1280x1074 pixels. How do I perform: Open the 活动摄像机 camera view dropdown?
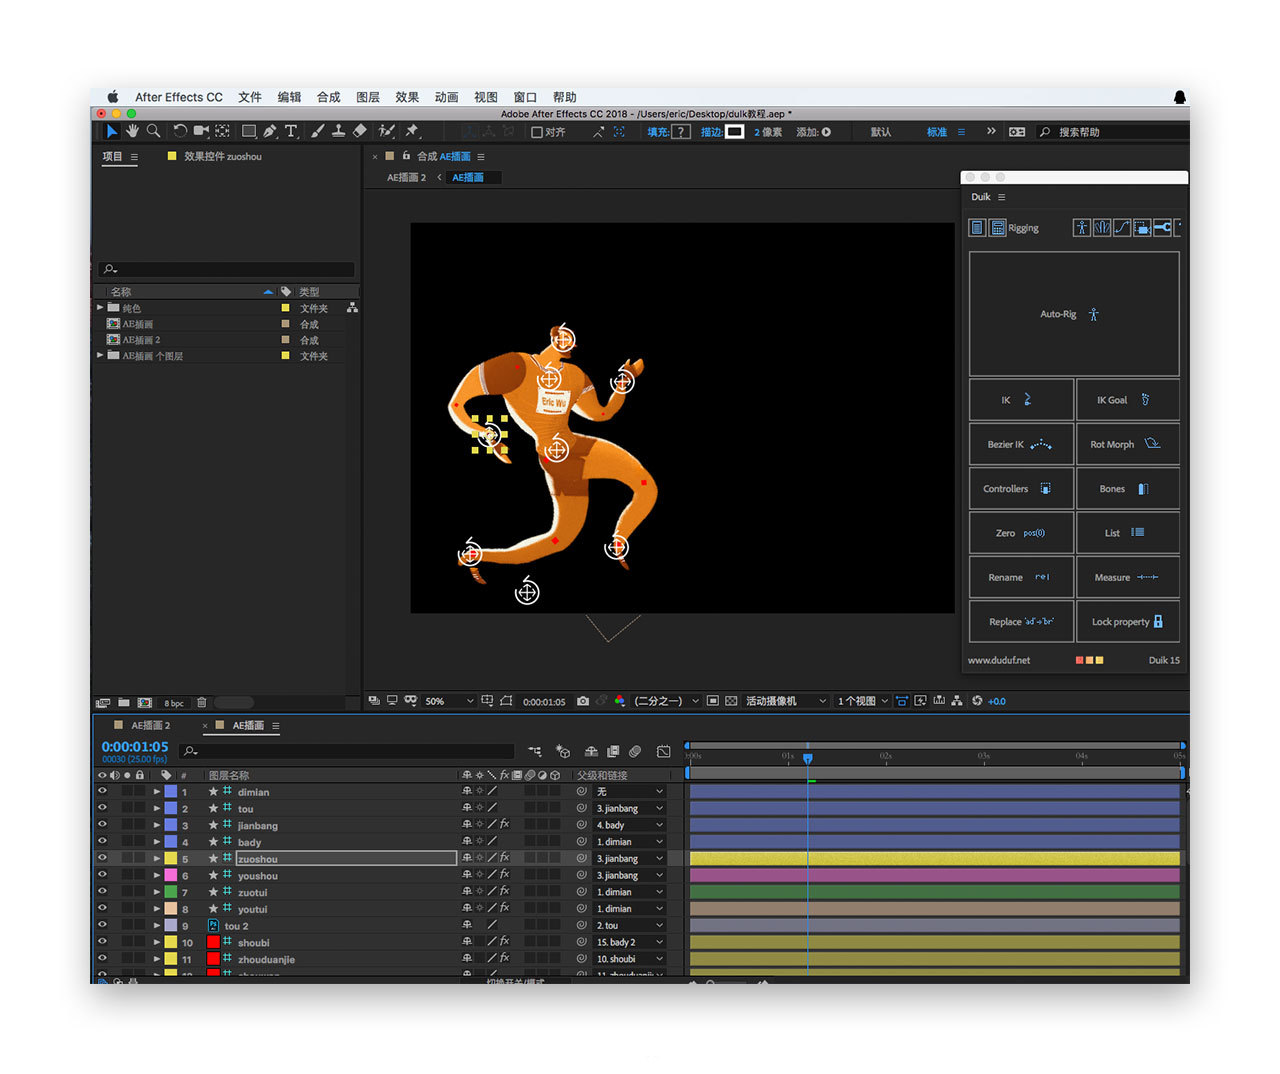click(787, 701)
